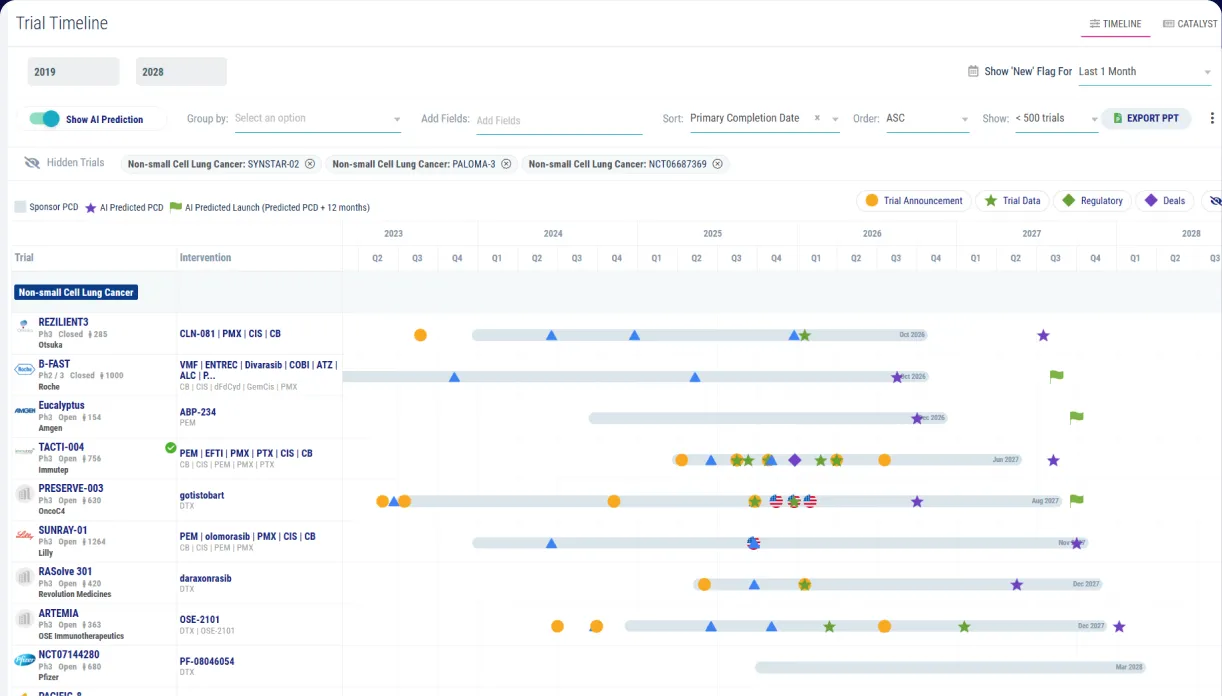
Task: Switch to the TIMELINE tab
Action: point(1115,23)
